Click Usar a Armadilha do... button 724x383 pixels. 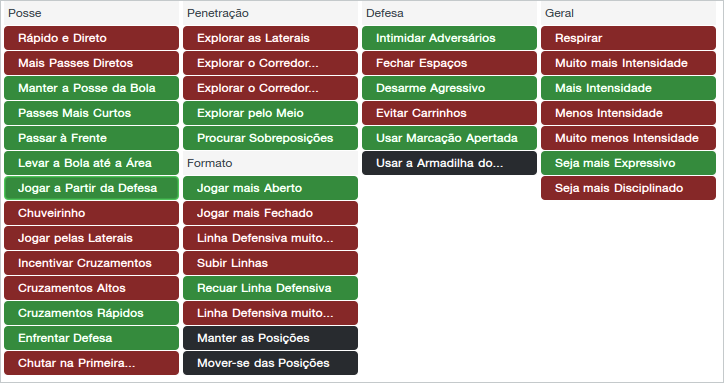449,163
